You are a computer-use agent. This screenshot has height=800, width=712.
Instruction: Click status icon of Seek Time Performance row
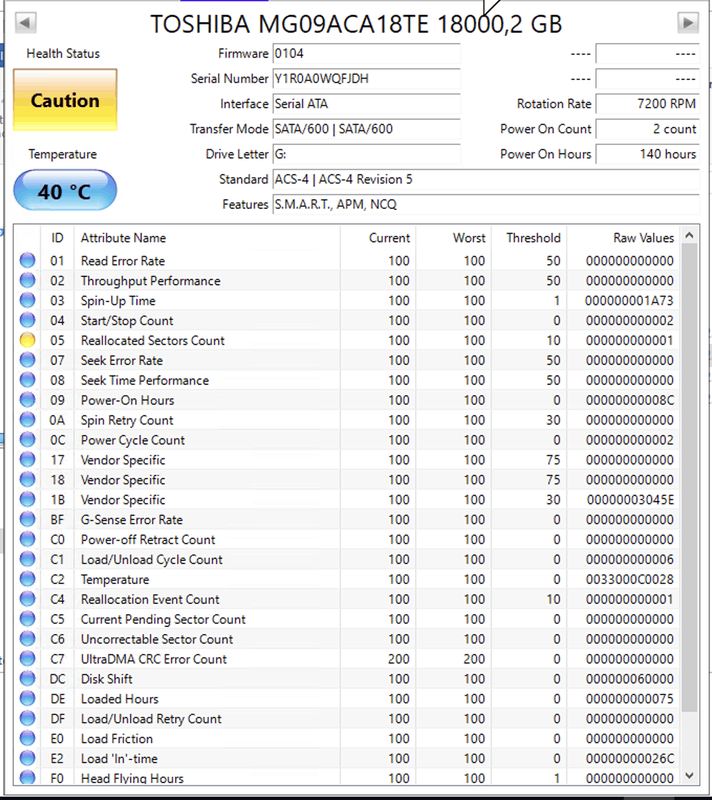(x=28, y=380)
